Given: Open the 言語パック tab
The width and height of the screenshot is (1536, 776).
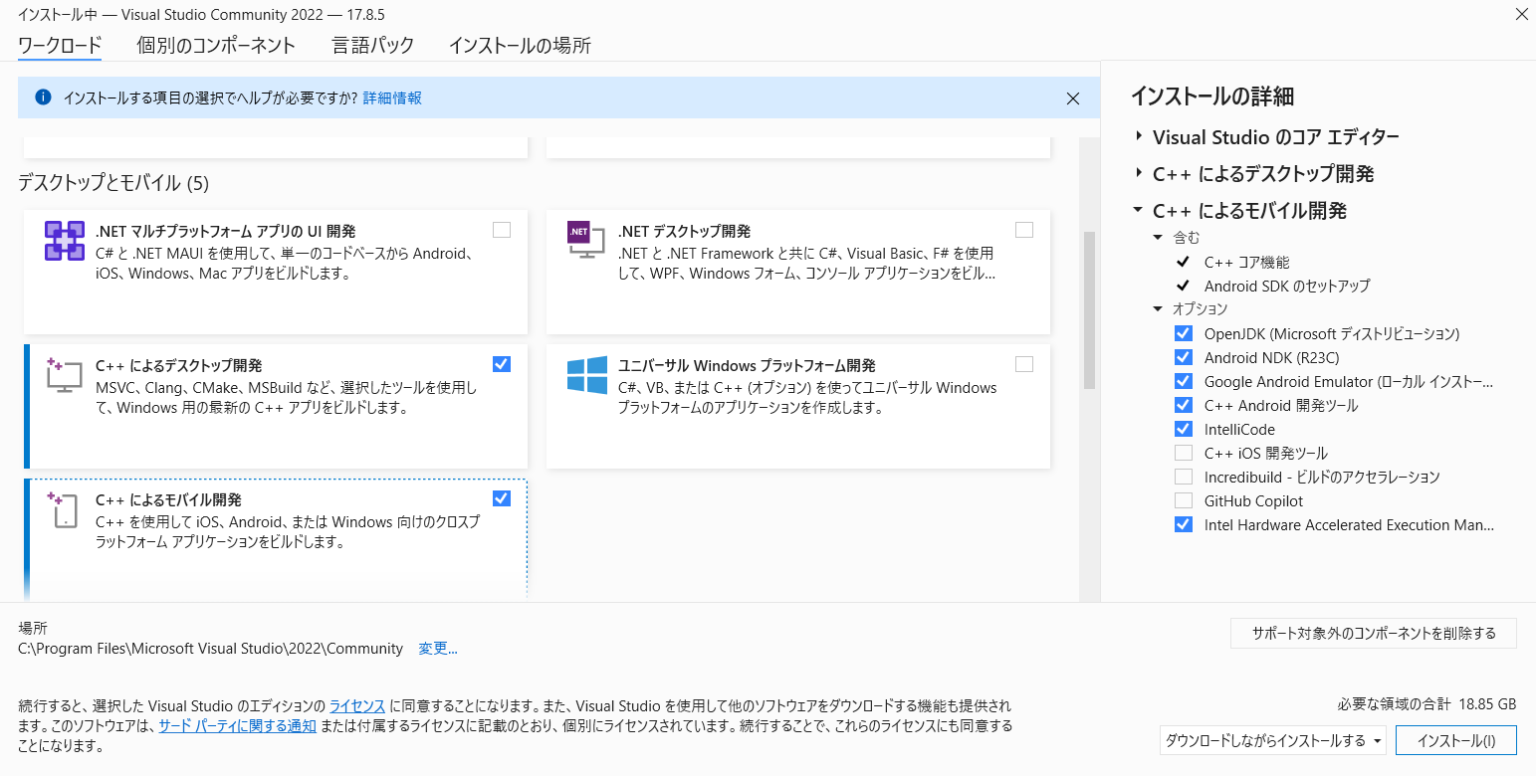Looking at the screenshot, I should 372,45.
